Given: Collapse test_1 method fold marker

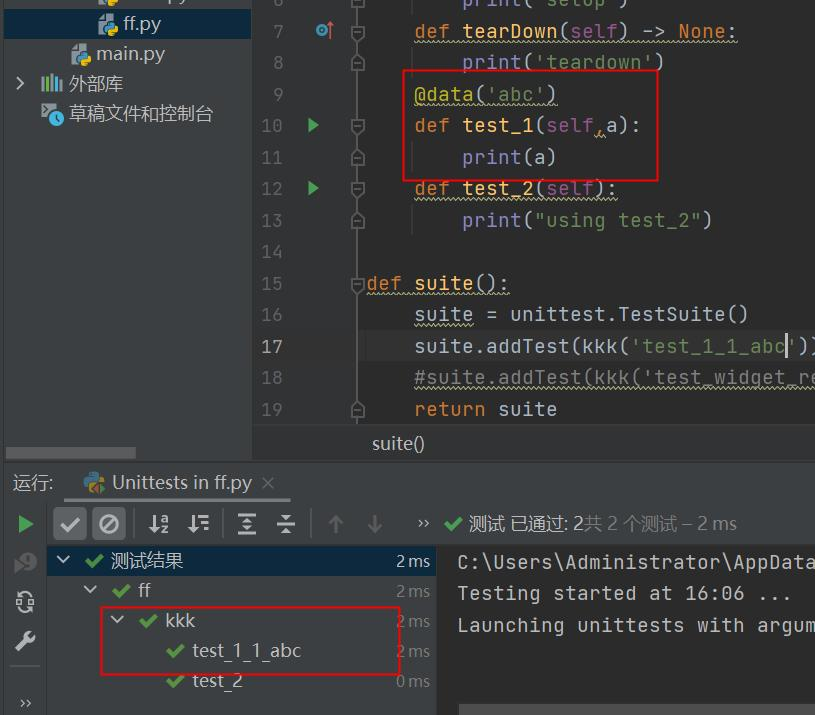Looking at the screenshot, I should pyautogui.click(x=358, y=126).
